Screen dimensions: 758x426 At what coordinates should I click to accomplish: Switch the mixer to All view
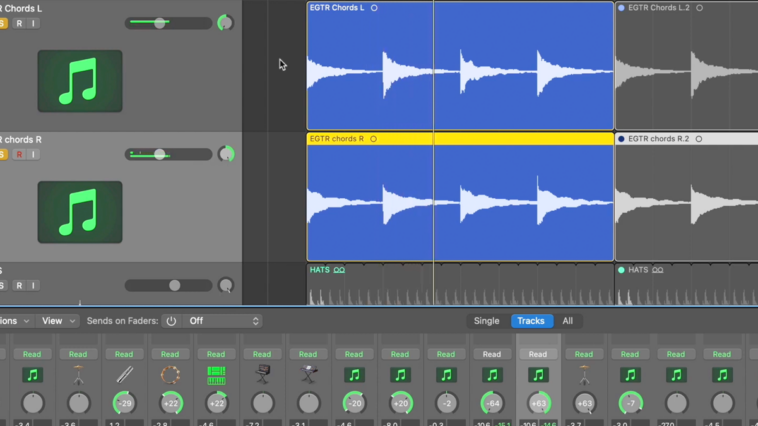[568, 321]
